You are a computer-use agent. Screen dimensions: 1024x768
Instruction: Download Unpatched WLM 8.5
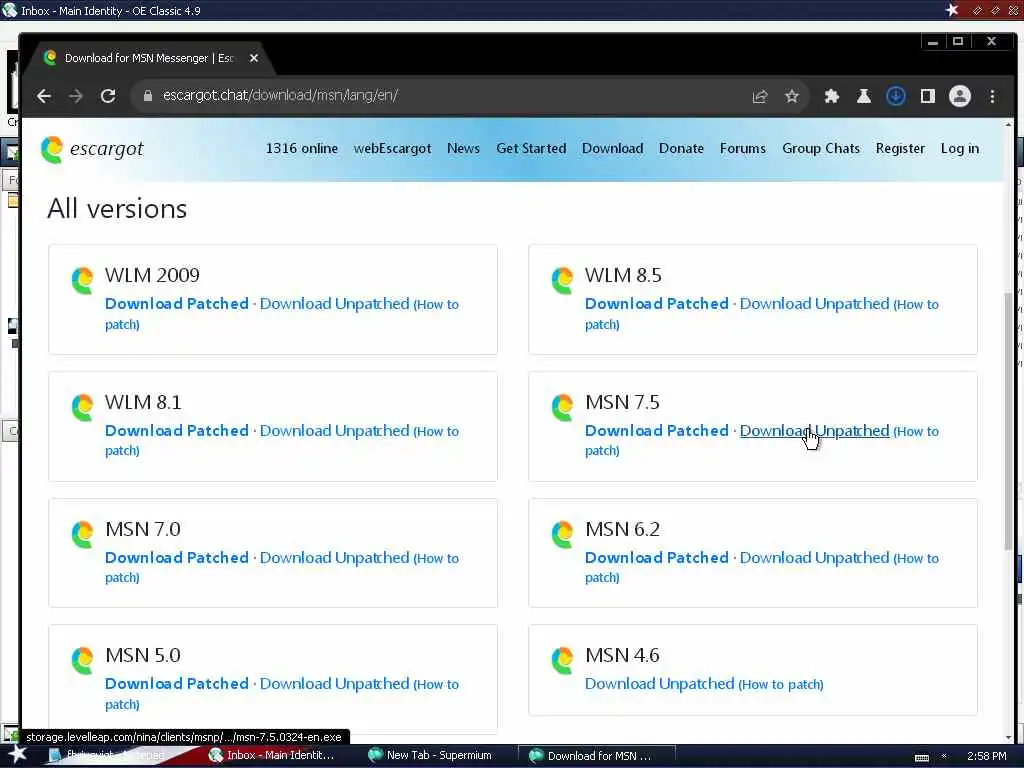click(x=814, y=304)
